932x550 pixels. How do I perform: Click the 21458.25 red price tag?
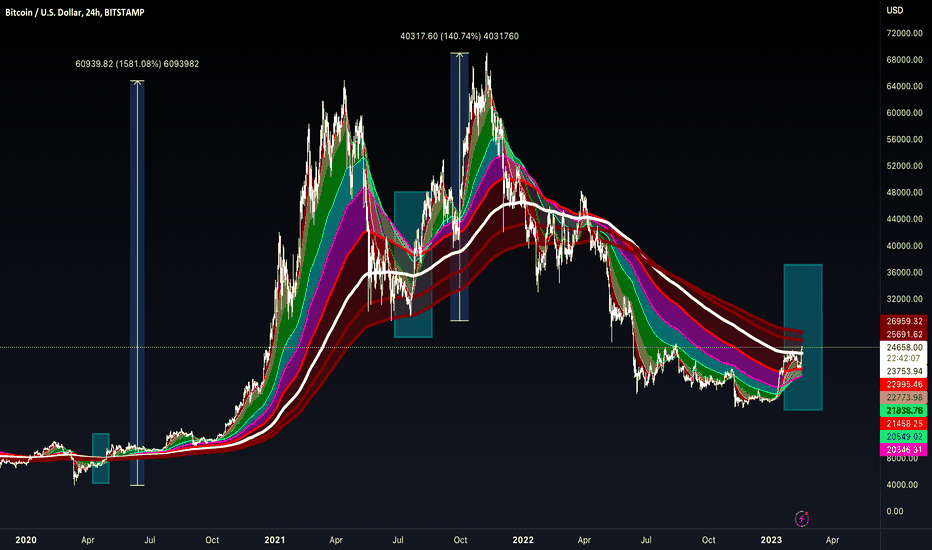point(903,423)
